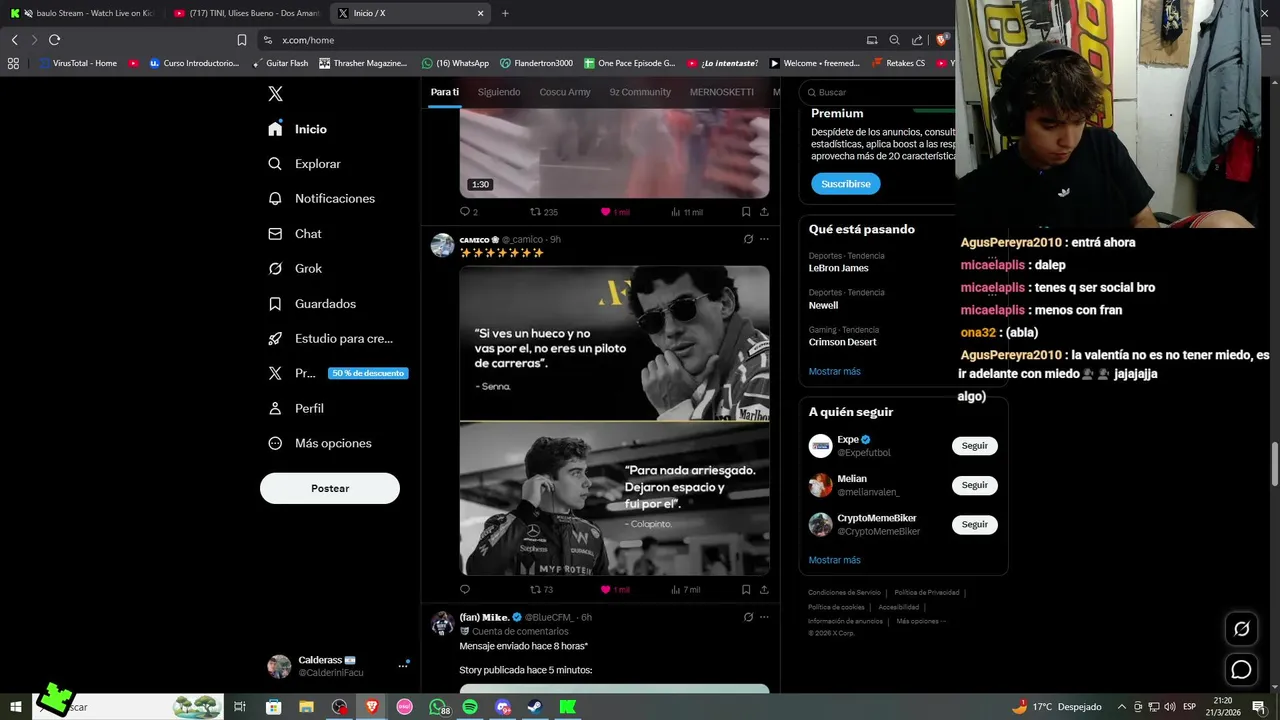The height and width of the screenshot is (720, 1280).
Task: Open Grok explain icon on camico post
Action: point(748,239)
